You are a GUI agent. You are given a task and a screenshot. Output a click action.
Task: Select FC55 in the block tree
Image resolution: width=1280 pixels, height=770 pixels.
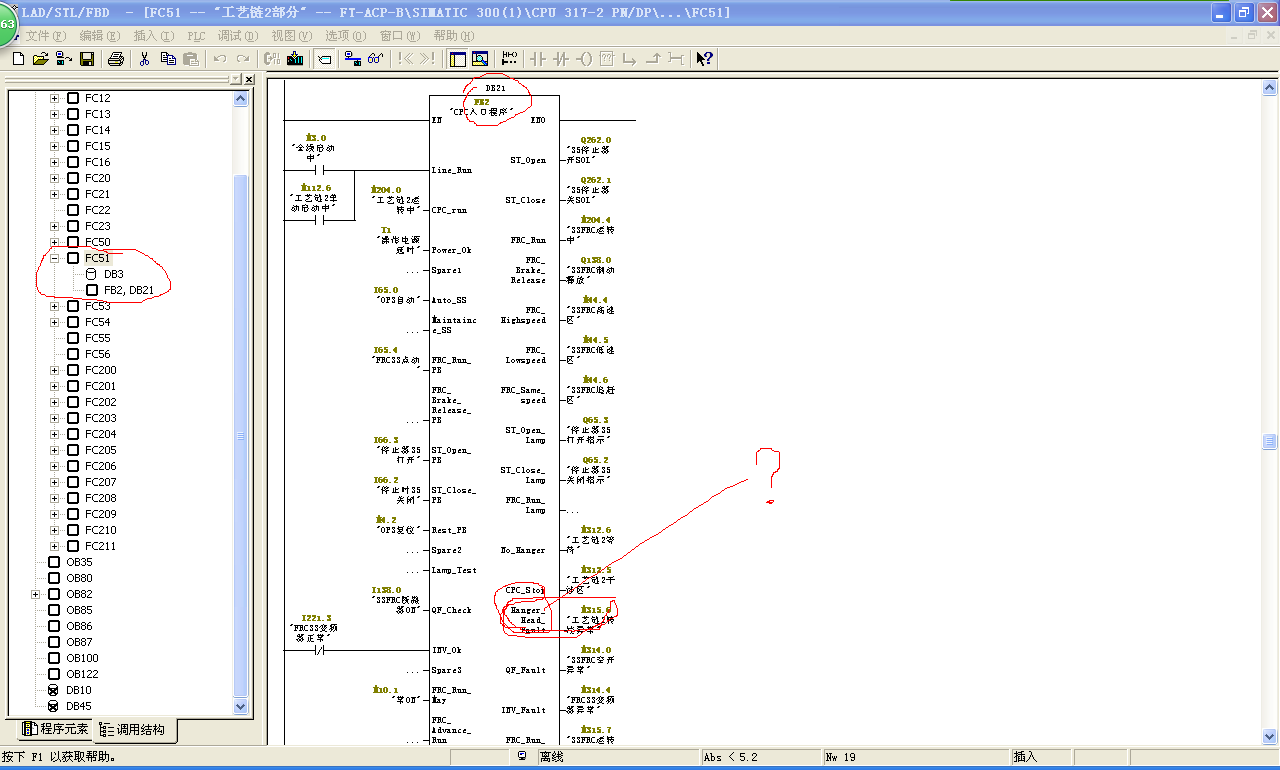pyautogui.click(x=97, y=338)
